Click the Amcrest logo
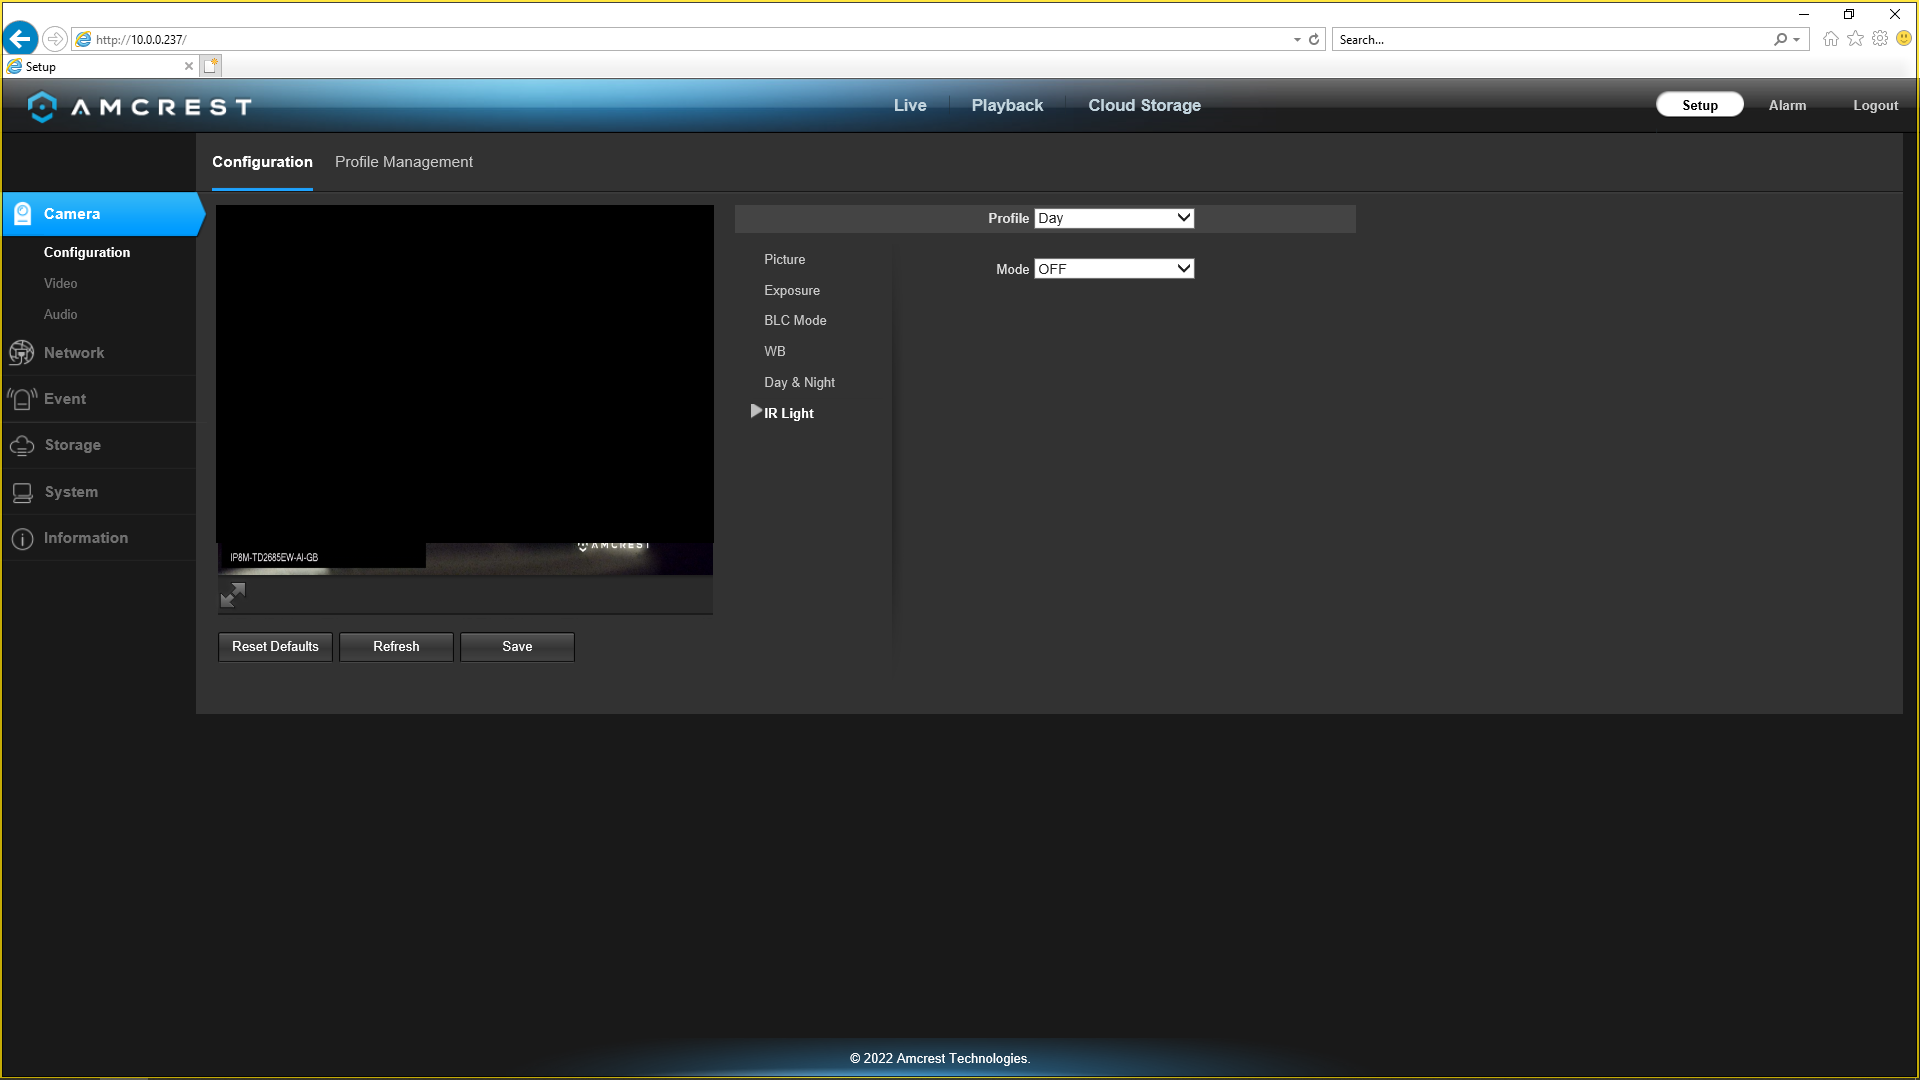 [x=140, y=106]
